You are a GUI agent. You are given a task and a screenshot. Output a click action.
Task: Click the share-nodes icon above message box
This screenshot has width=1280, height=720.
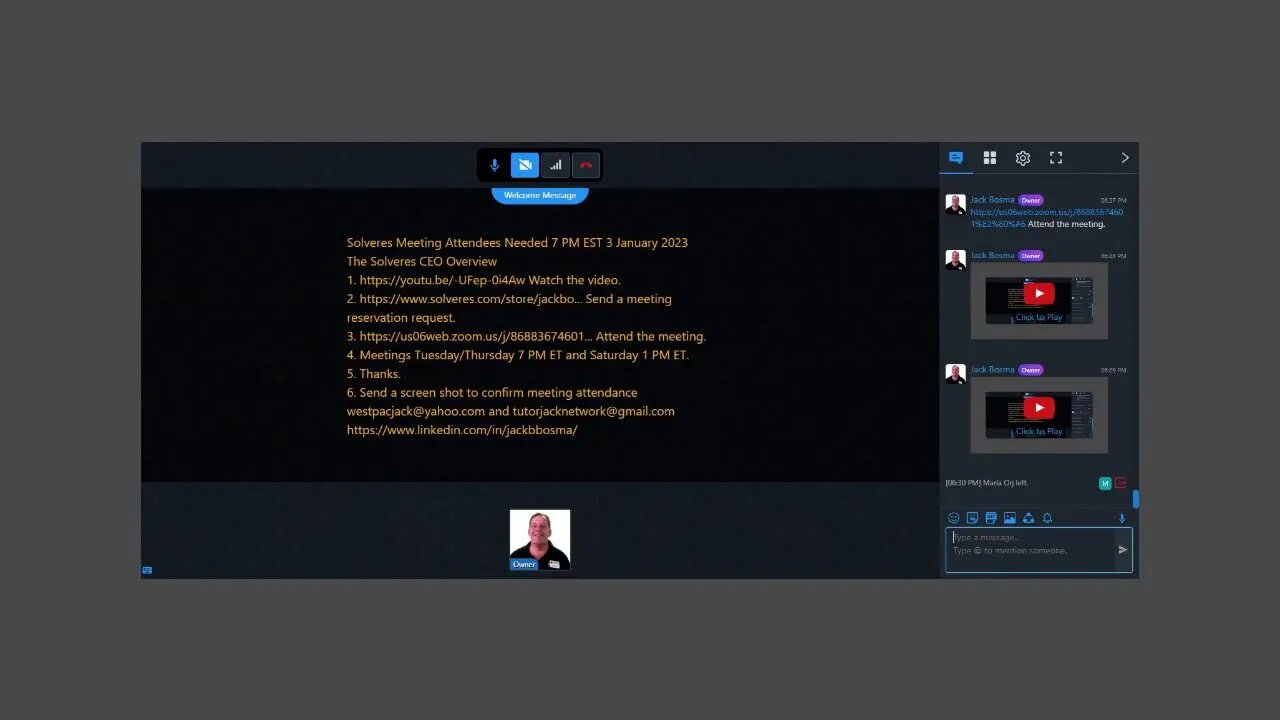[1028, 518]
